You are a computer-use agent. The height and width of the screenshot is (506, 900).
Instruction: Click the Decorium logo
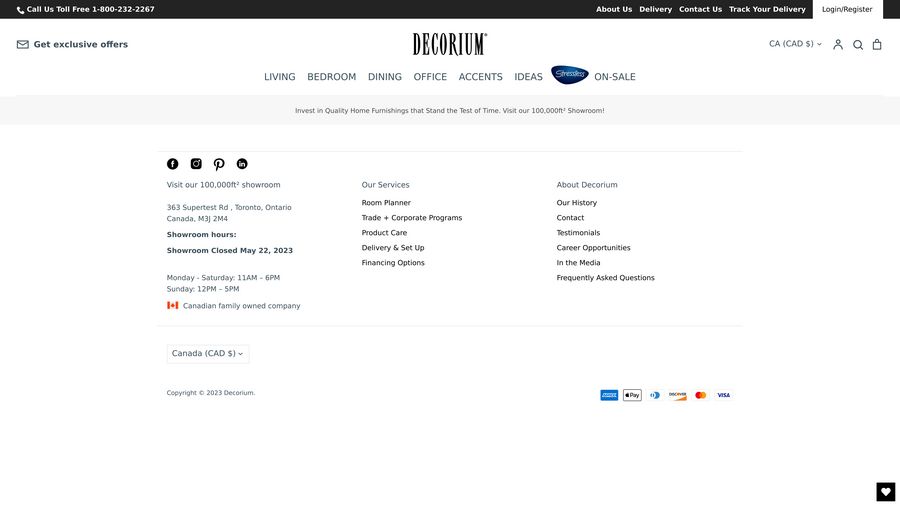point(449,44)
